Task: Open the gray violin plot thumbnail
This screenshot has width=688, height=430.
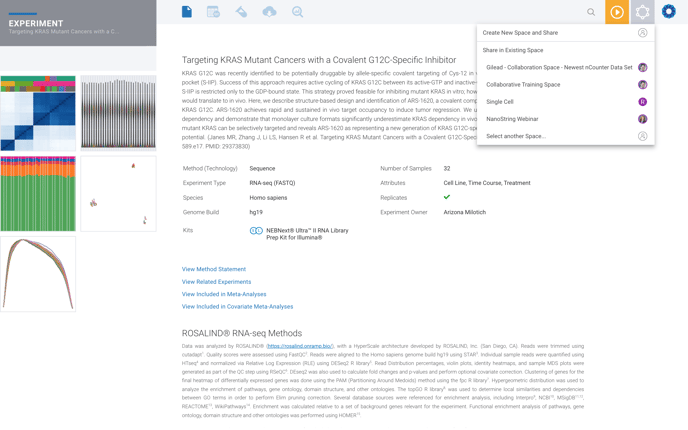Action: click(118, 113)
